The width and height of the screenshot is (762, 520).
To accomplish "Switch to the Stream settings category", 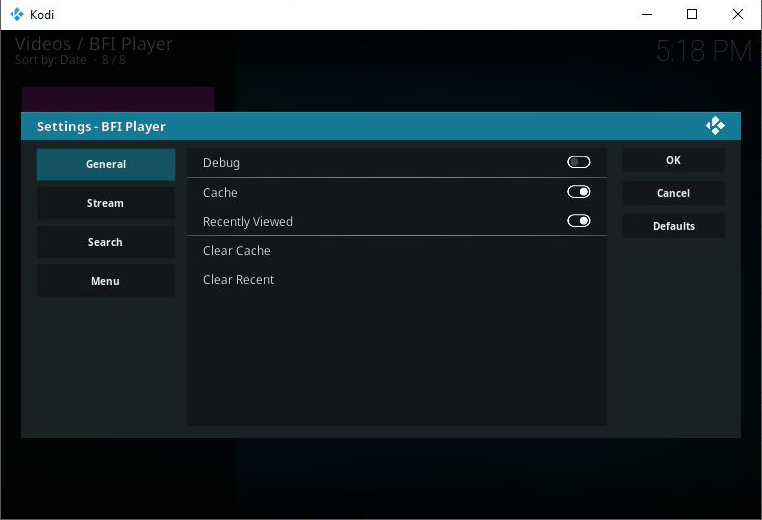I will click(106, 203).
